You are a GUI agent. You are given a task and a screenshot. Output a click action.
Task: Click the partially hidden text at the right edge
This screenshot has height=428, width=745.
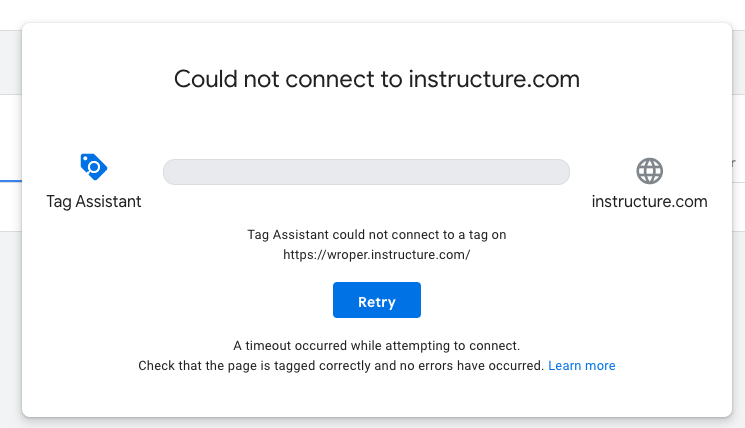(735, 163)
